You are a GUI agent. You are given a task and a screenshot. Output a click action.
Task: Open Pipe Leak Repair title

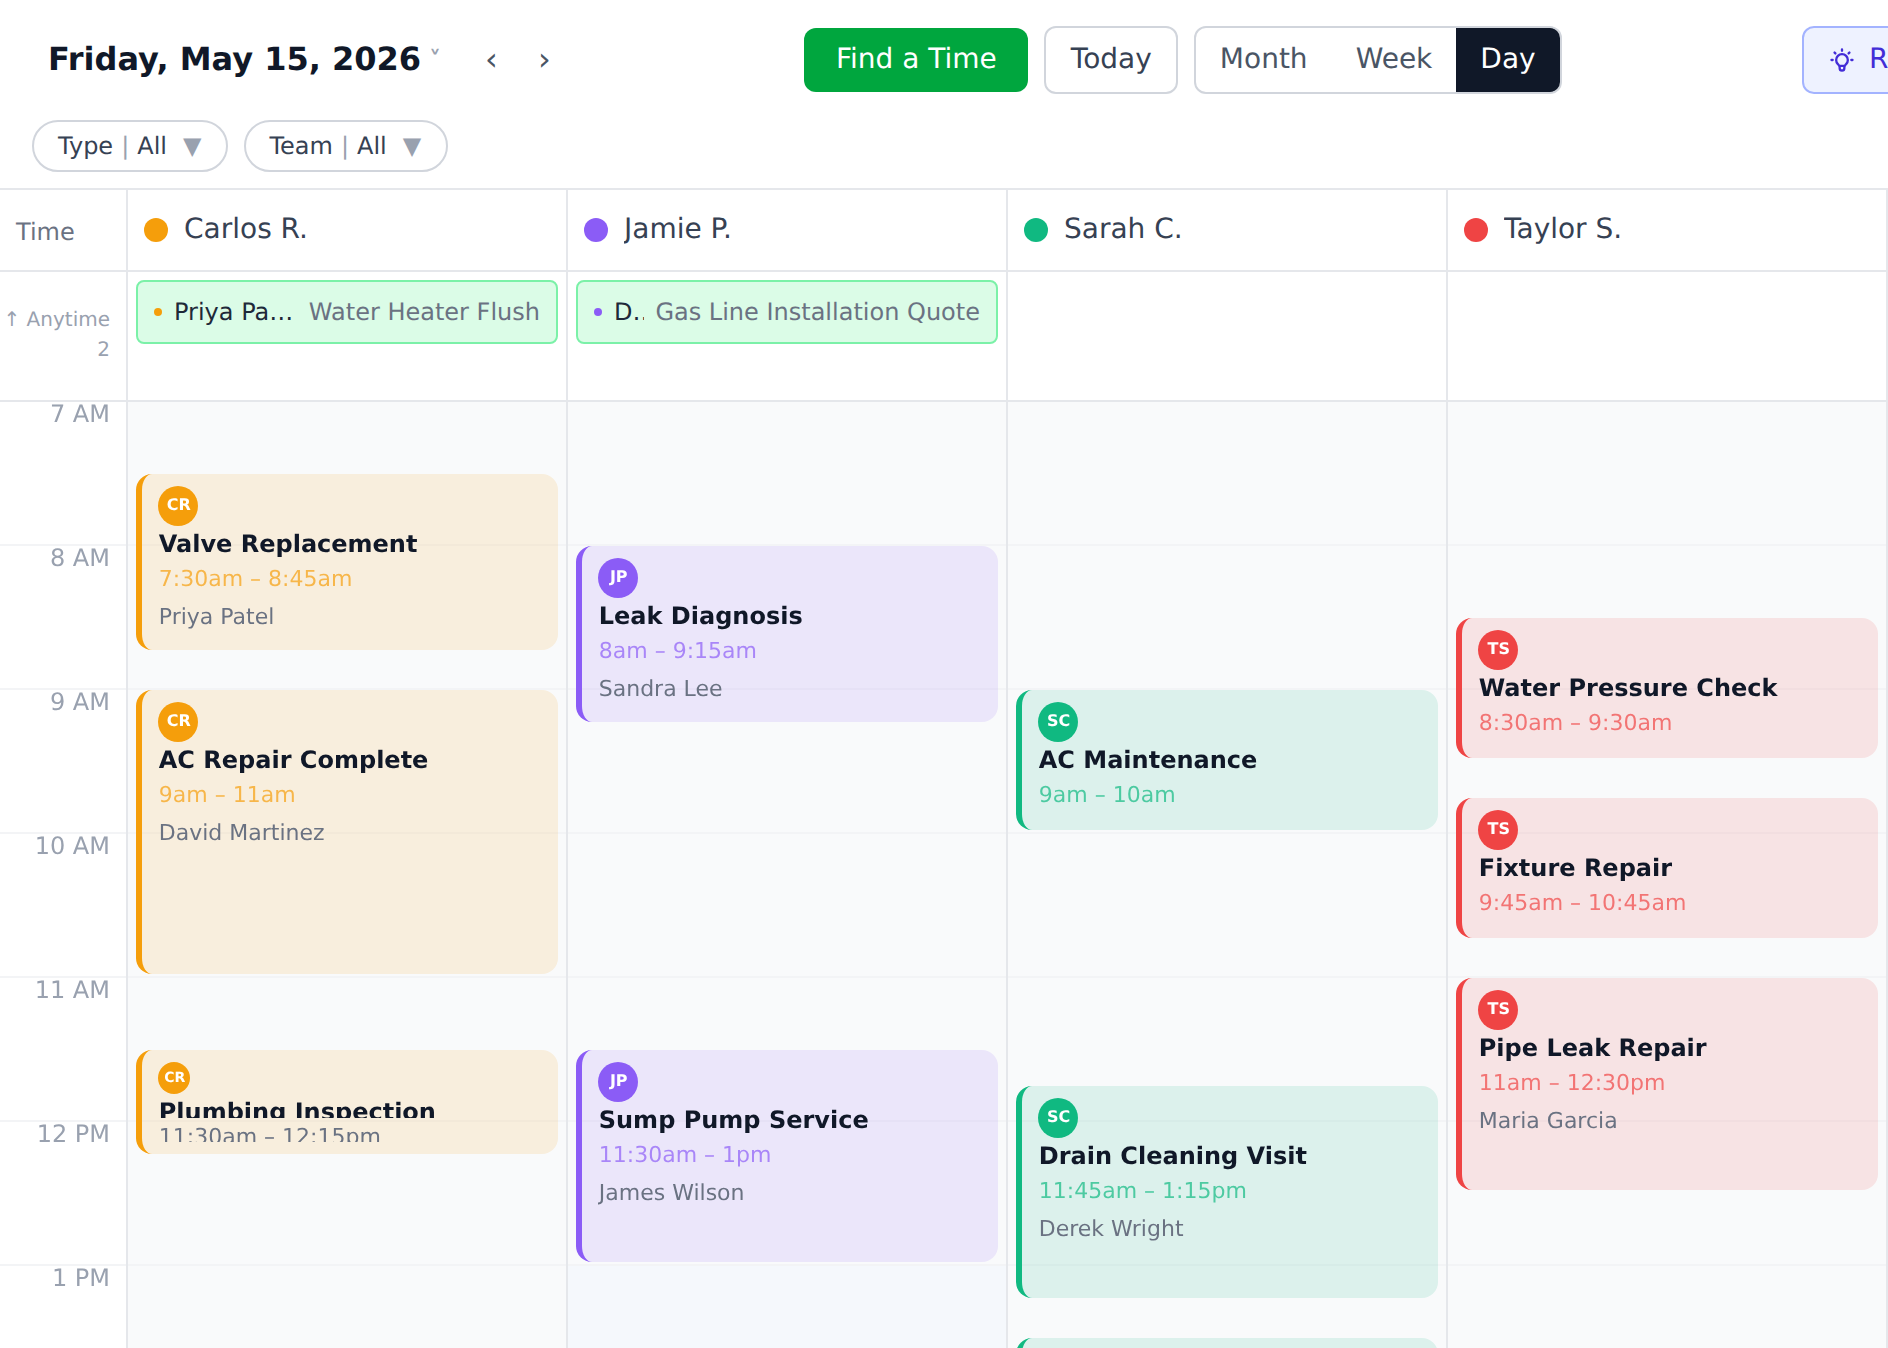1592,1047
